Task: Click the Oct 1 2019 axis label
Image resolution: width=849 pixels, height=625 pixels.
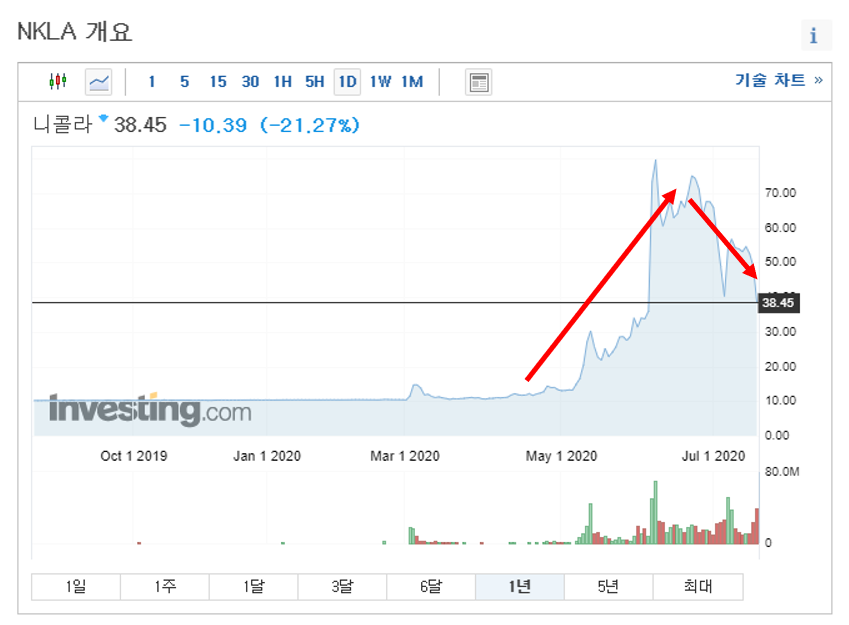Action: (133, 456)
